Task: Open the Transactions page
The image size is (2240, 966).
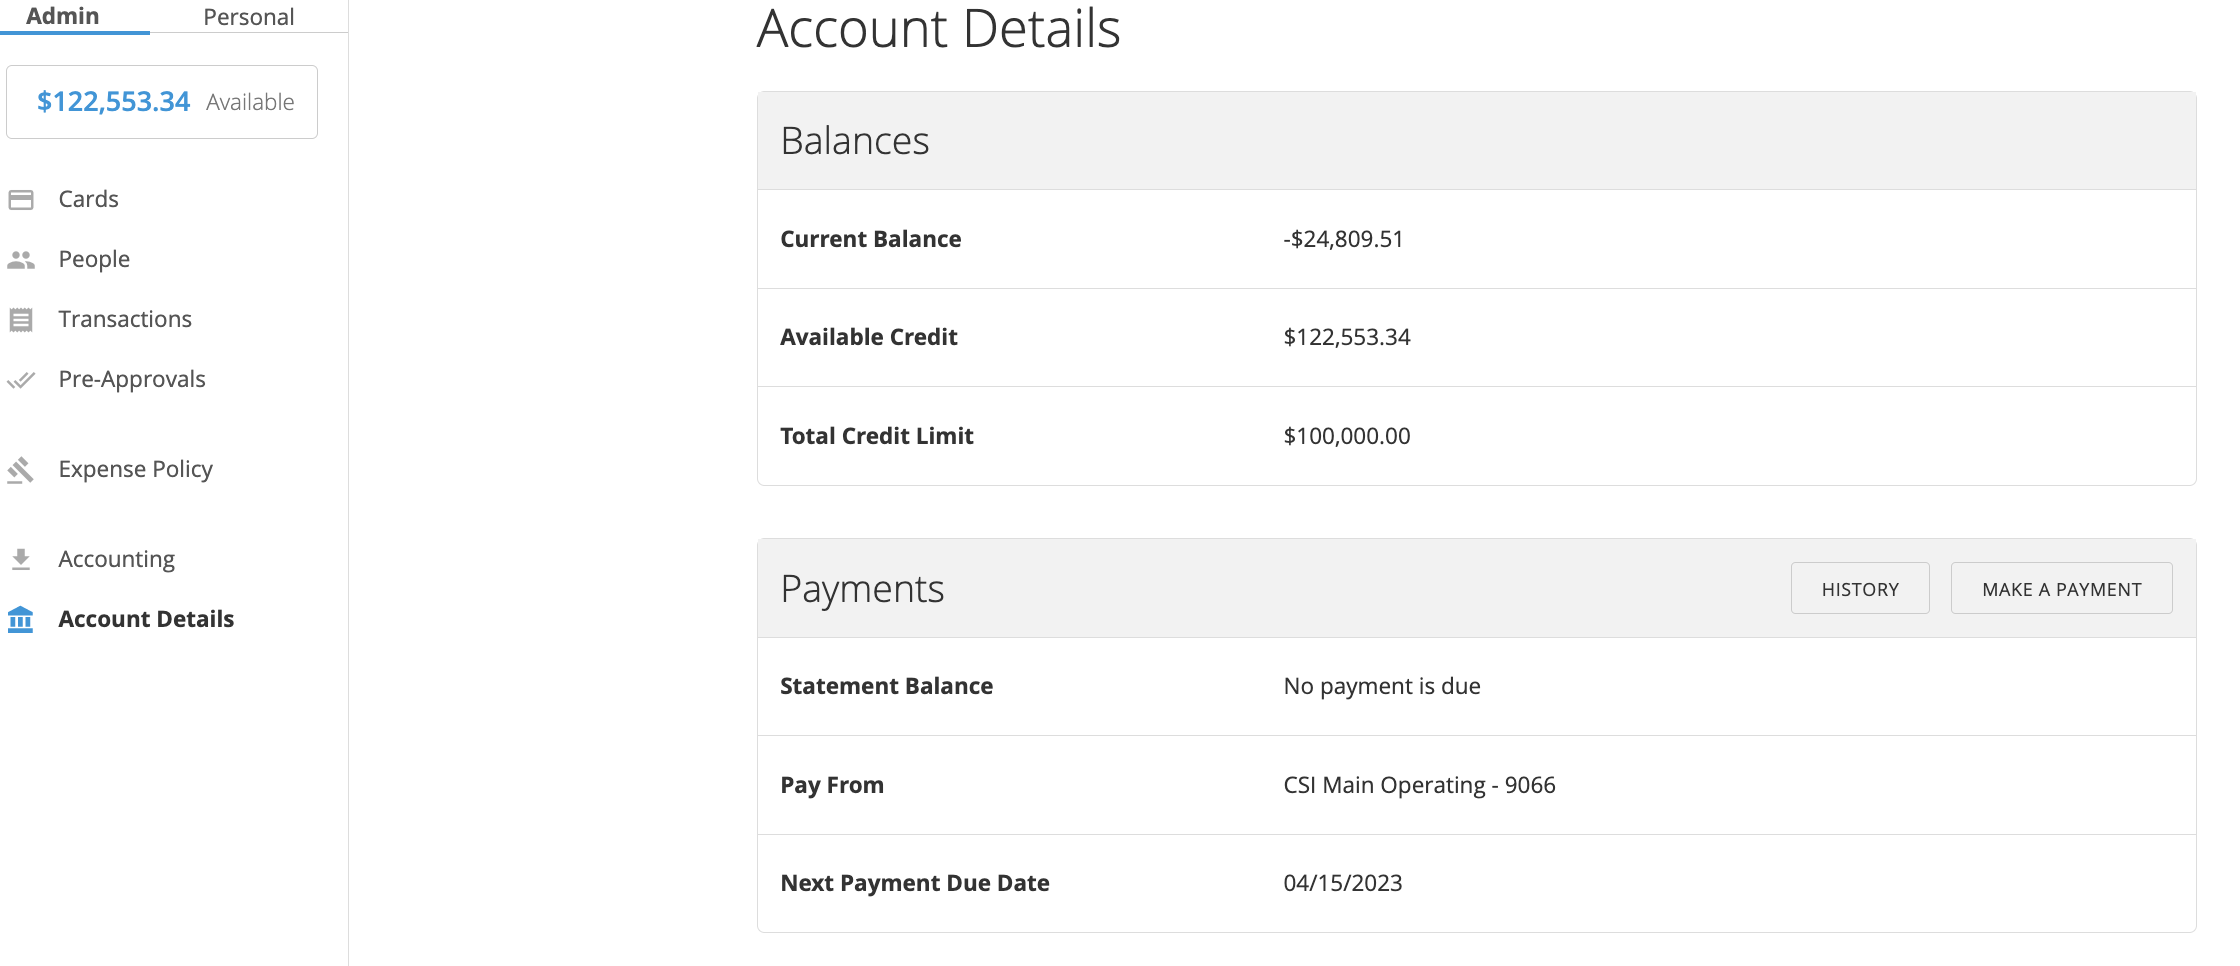Action: click(125, 319)
